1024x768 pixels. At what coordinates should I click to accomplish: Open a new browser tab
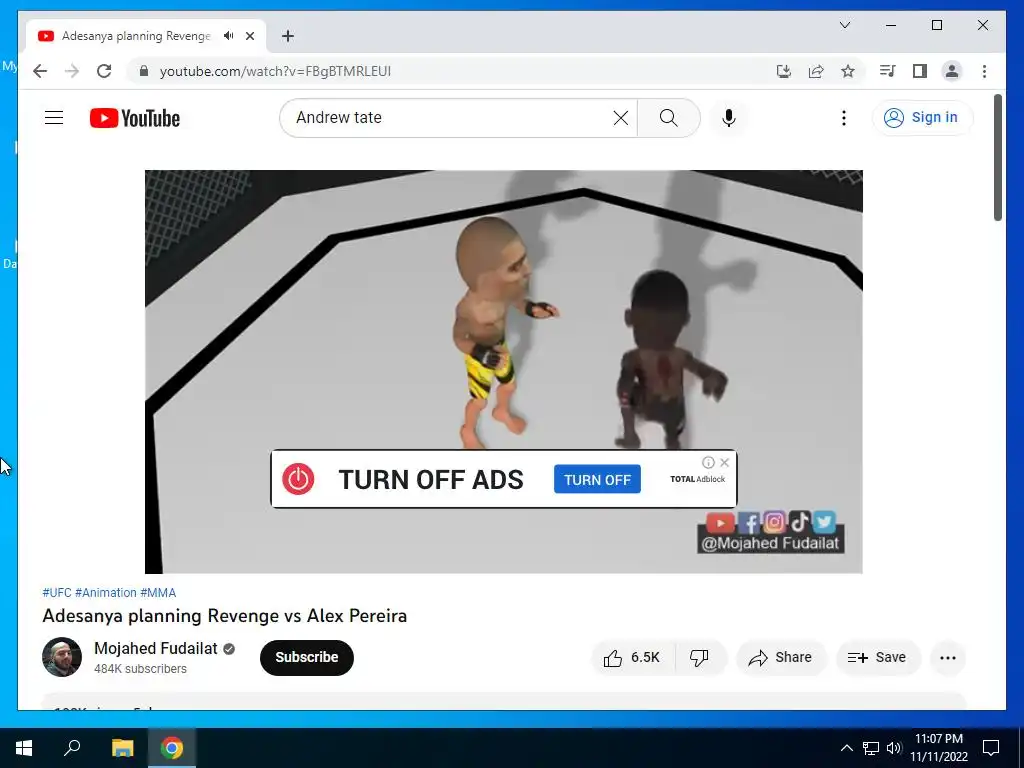pos(287,36)
